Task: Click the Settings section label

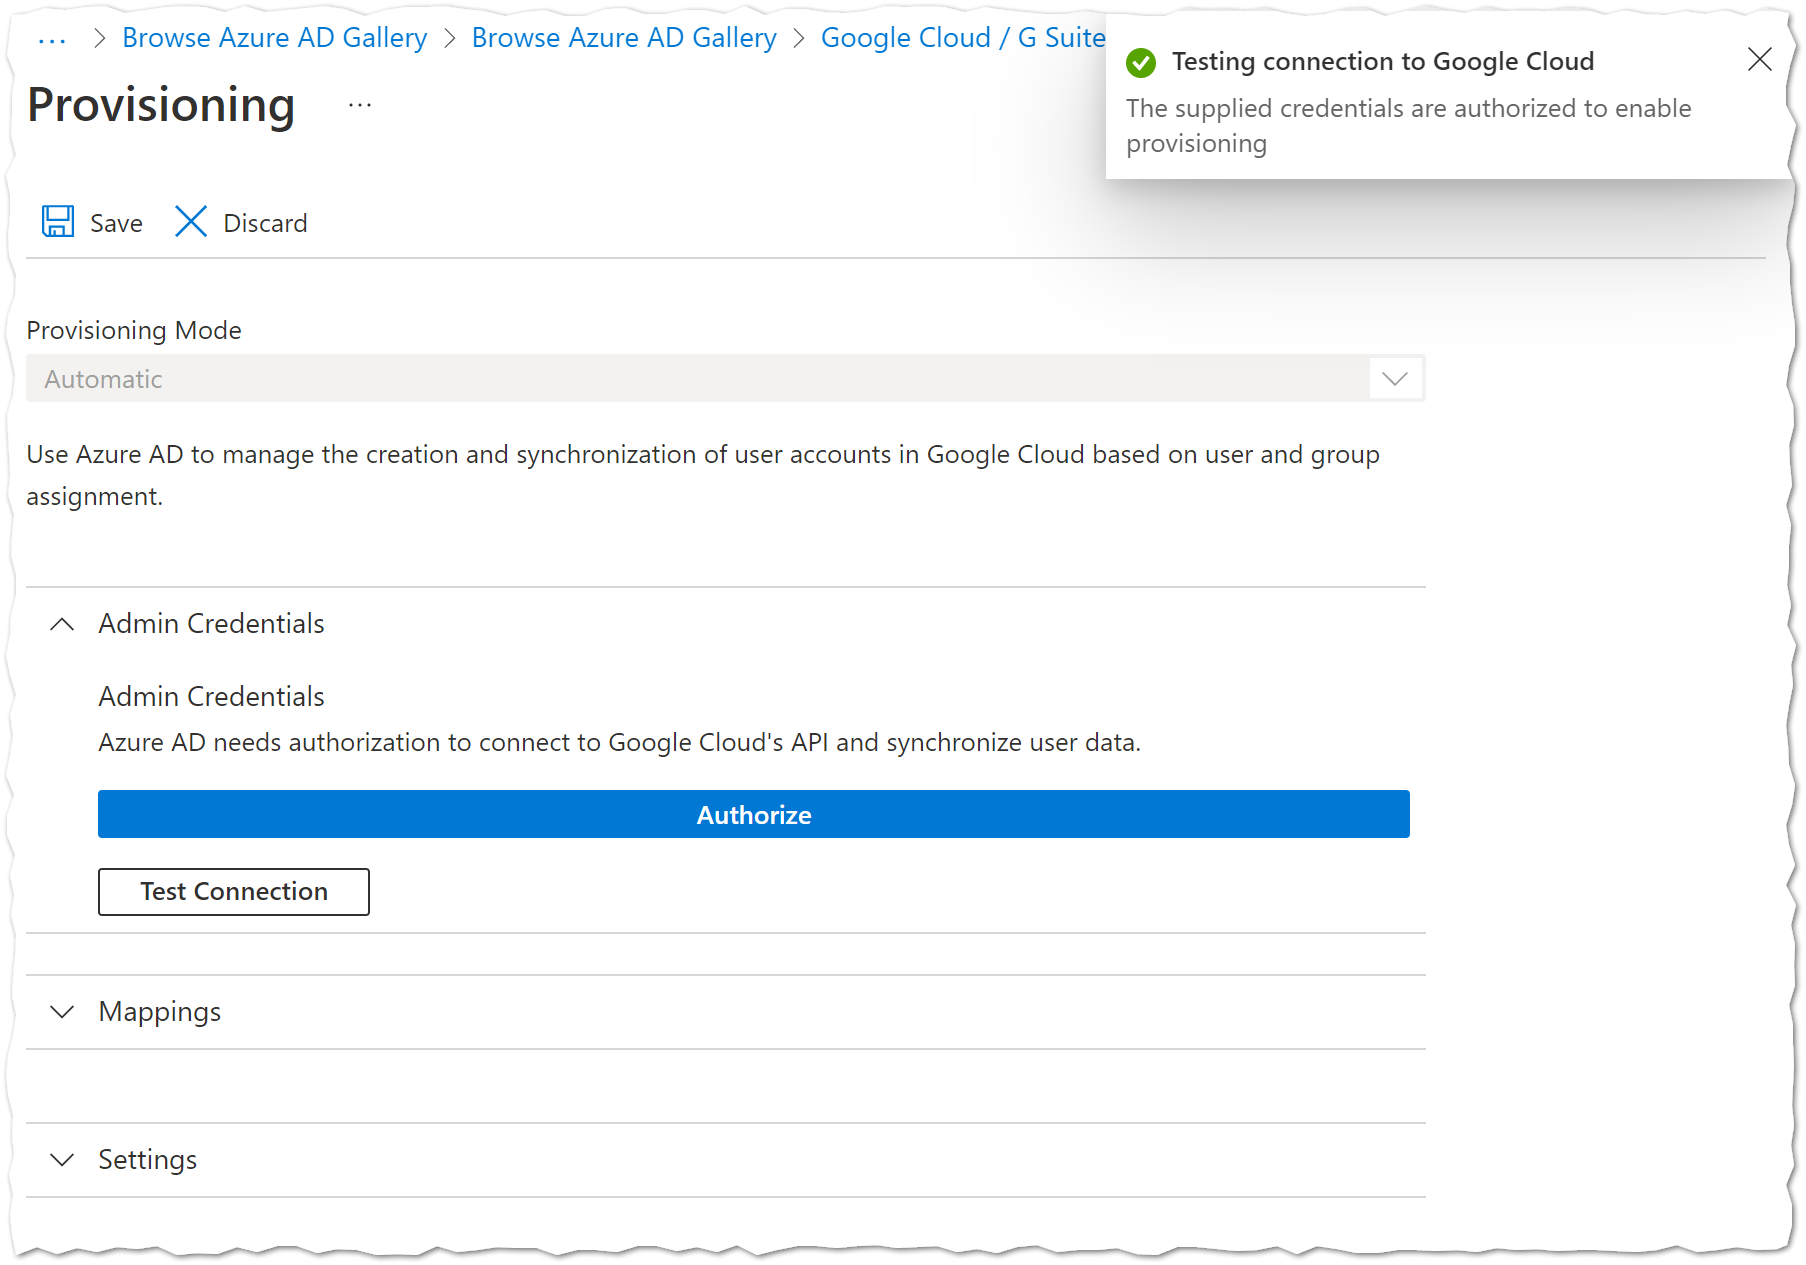Action: pyautogui.click(x=147, y=1160)
